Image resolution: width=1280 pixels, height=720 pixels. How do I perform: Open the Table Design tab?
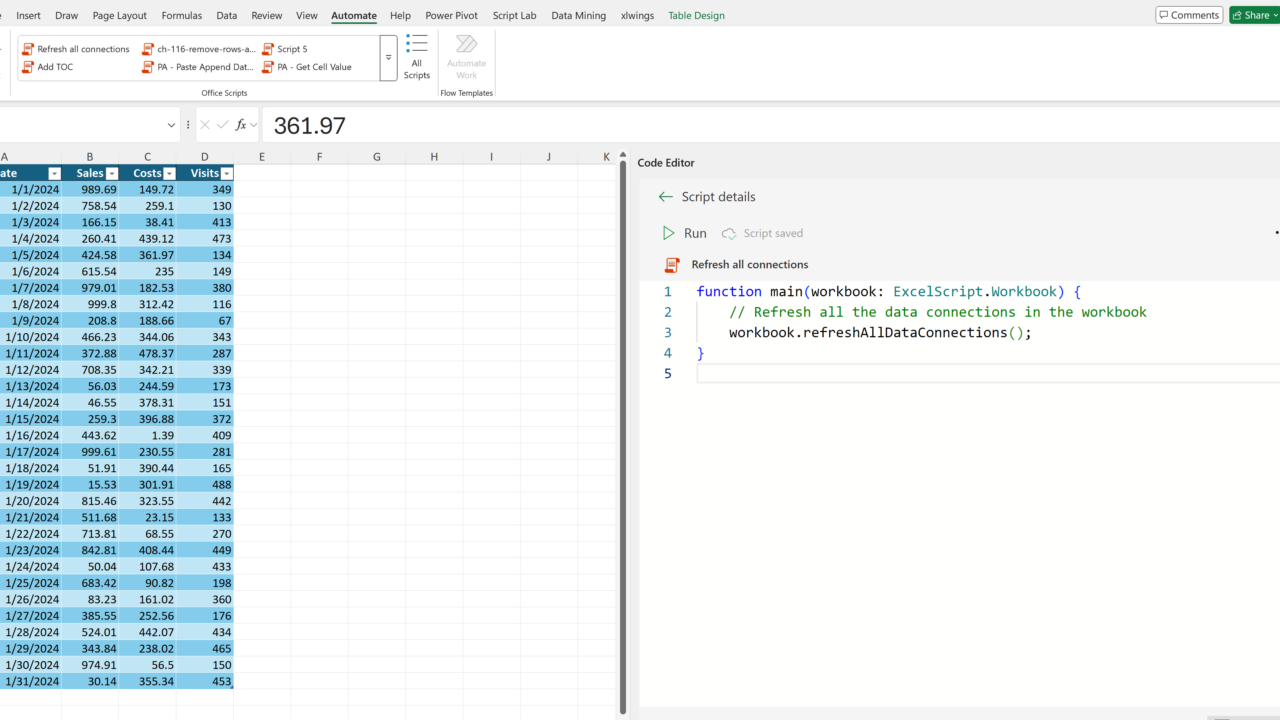click(696, 16)
